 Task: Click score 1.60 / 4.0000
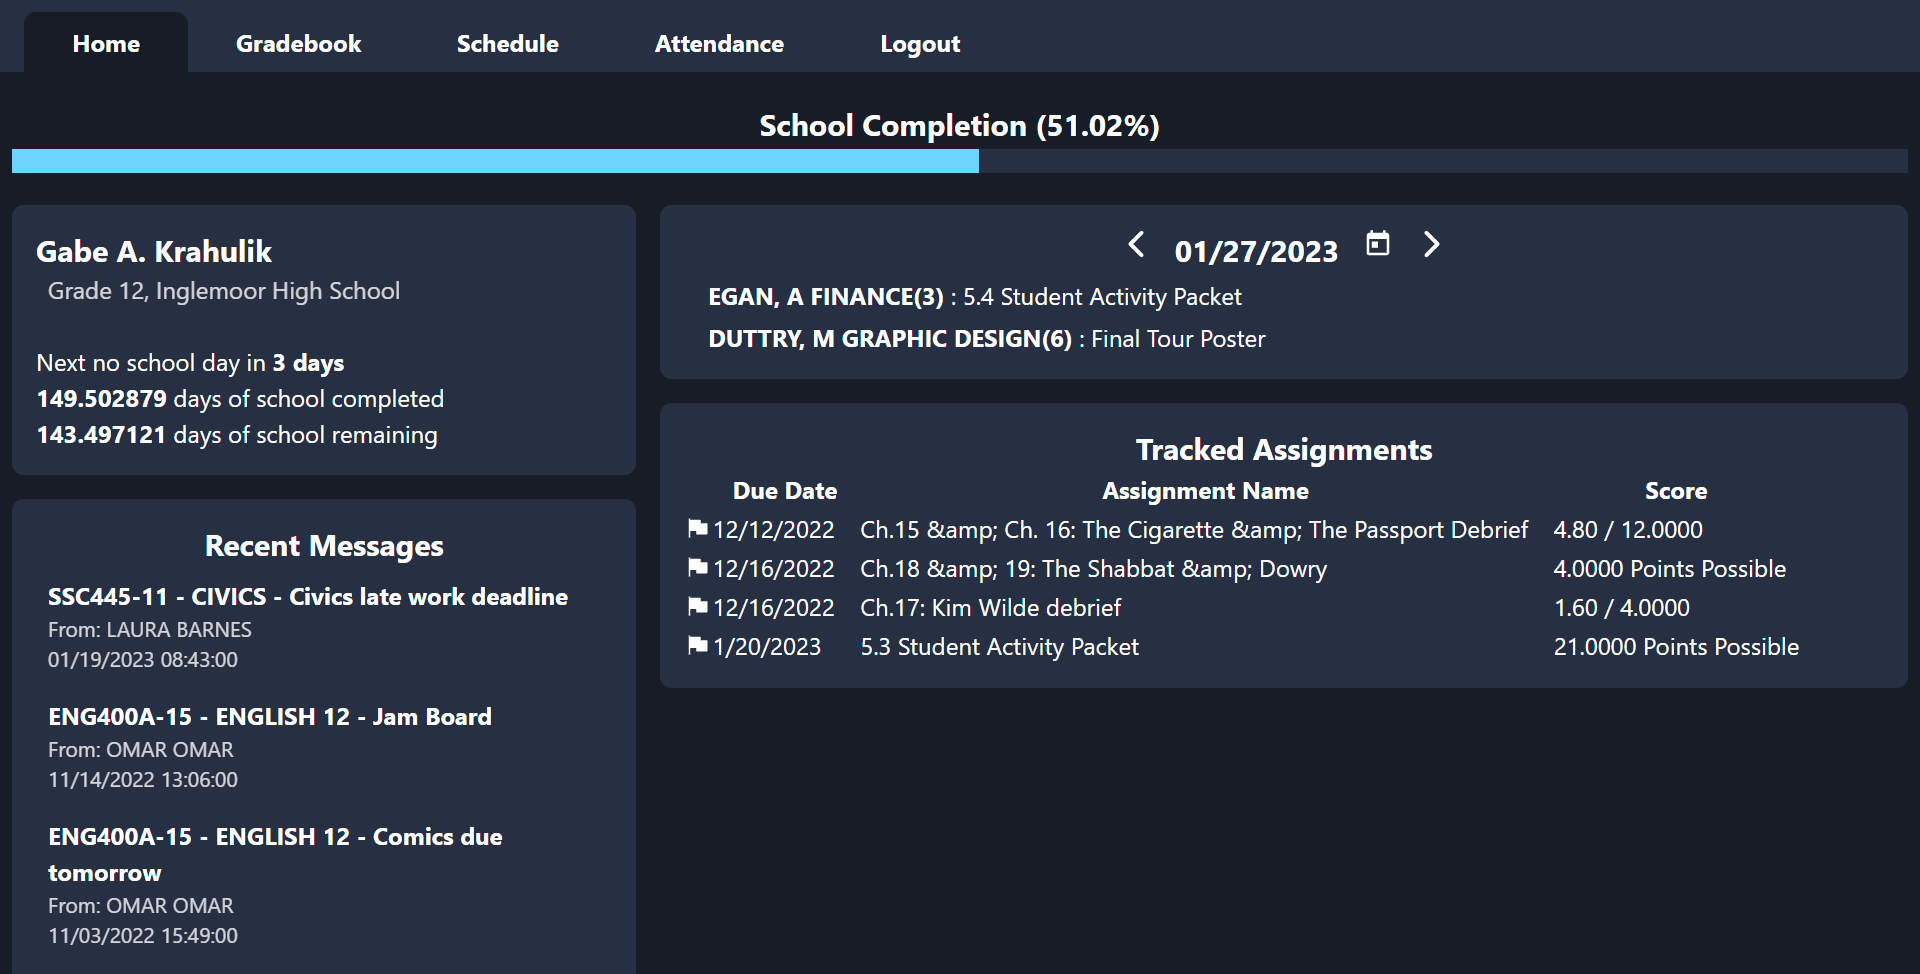[1621, 608]
